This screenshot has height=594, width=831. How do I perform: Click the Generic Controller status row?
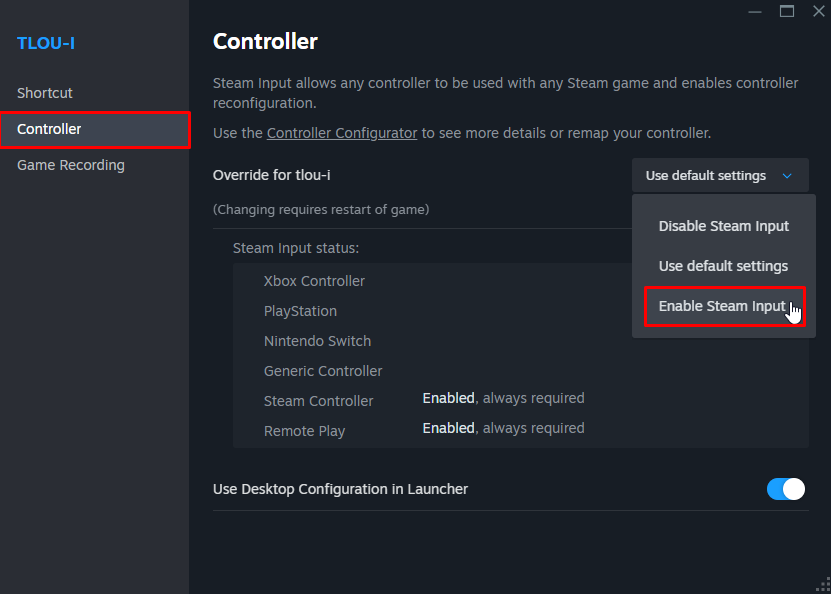pyautogui.click(x=322, y=371)
